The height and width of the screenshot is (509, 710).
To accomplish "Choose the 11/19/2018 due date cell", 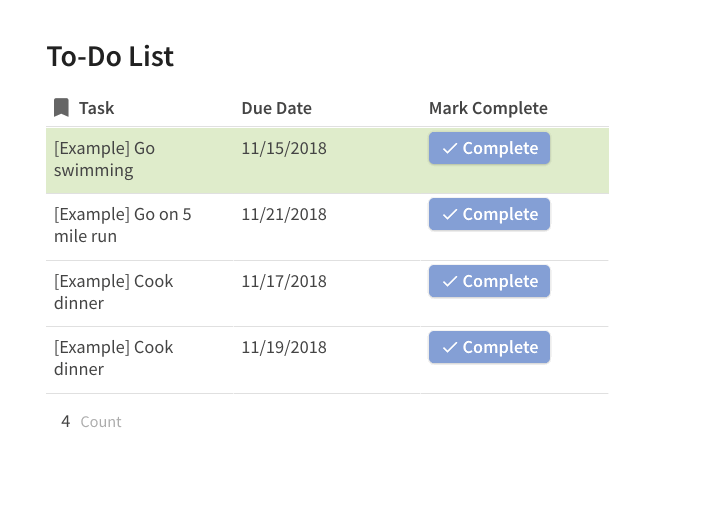I will click(284, 347).
